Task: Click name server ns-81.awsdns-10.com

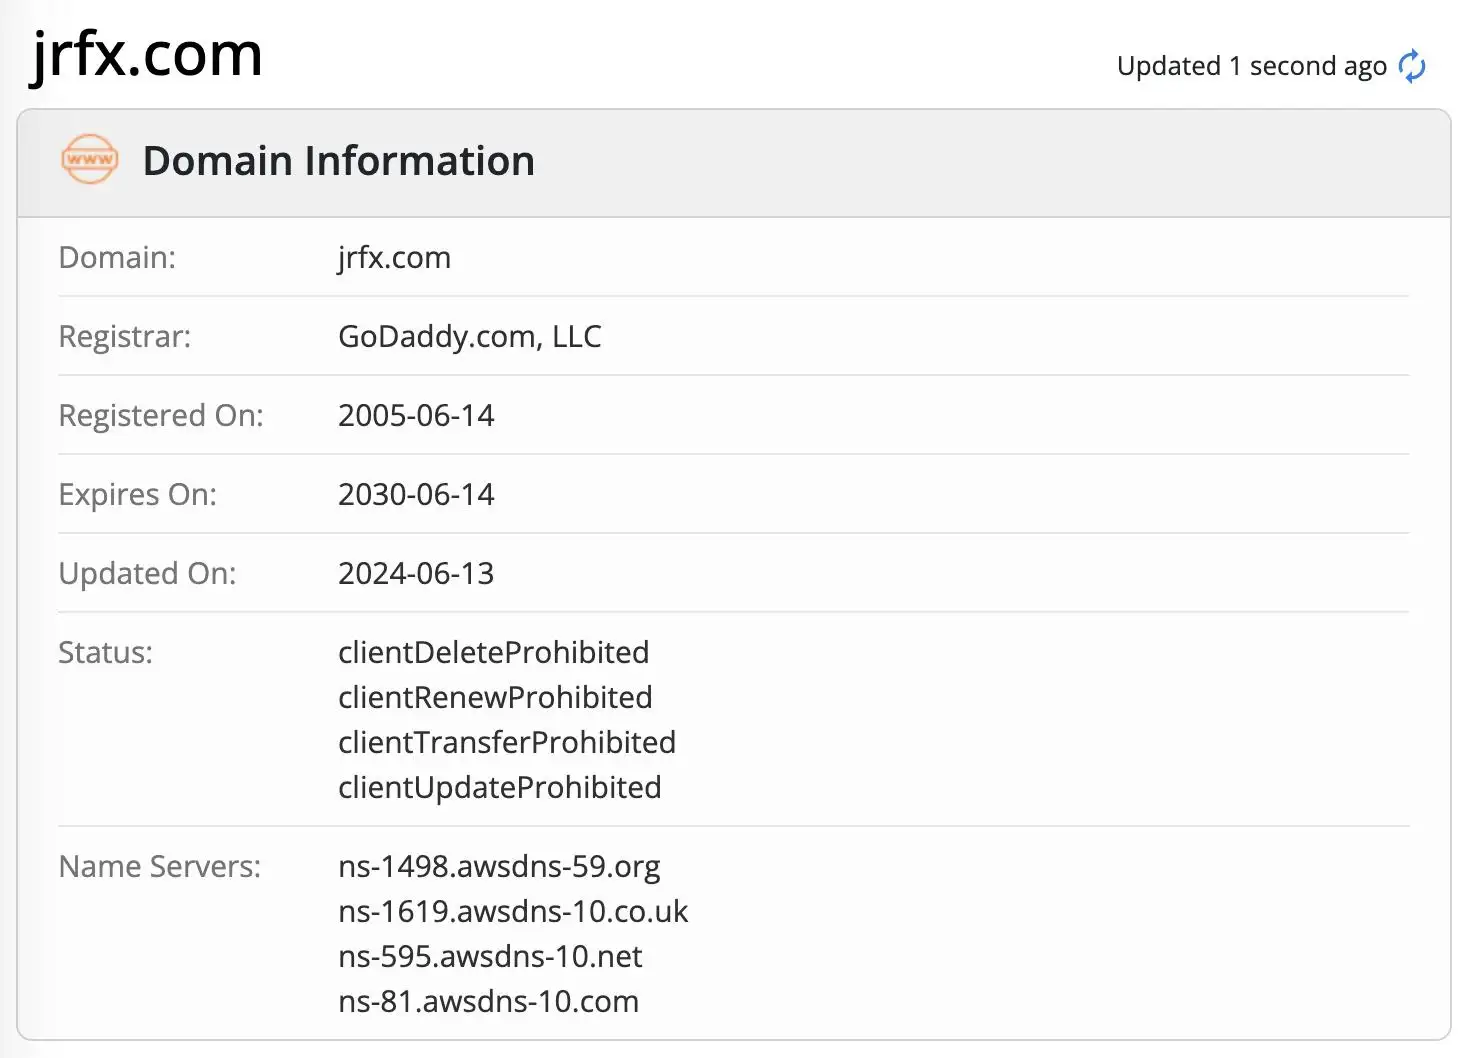Action: pos(488,1002)
